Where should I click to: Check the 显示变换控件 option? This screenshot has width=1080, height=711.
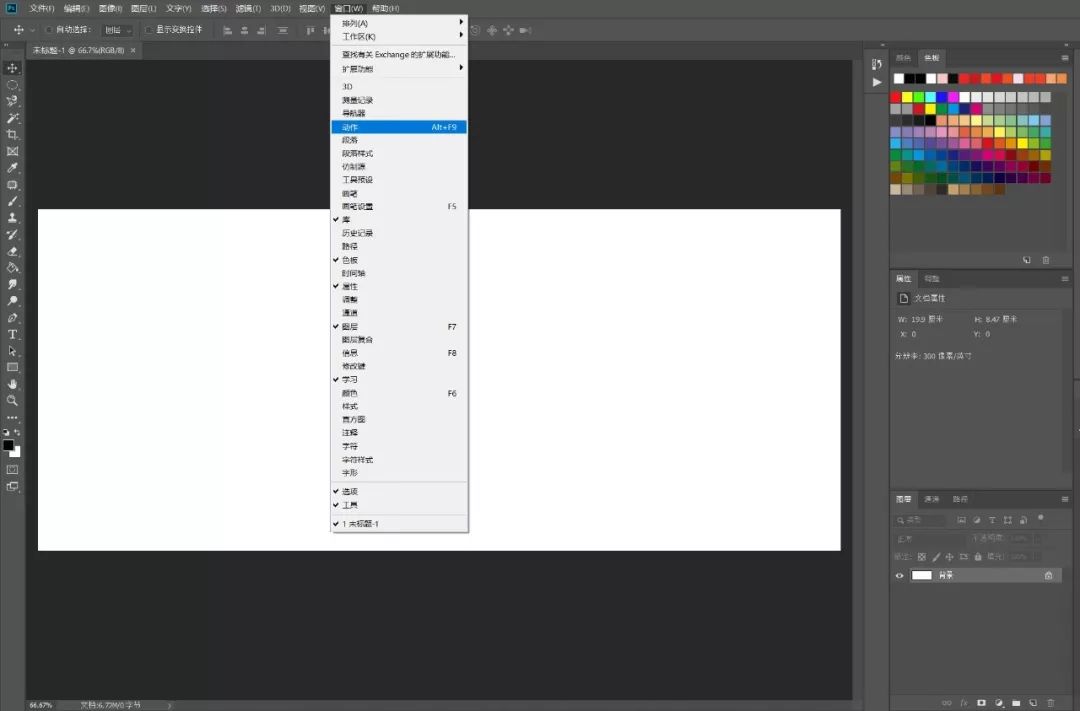149,30
